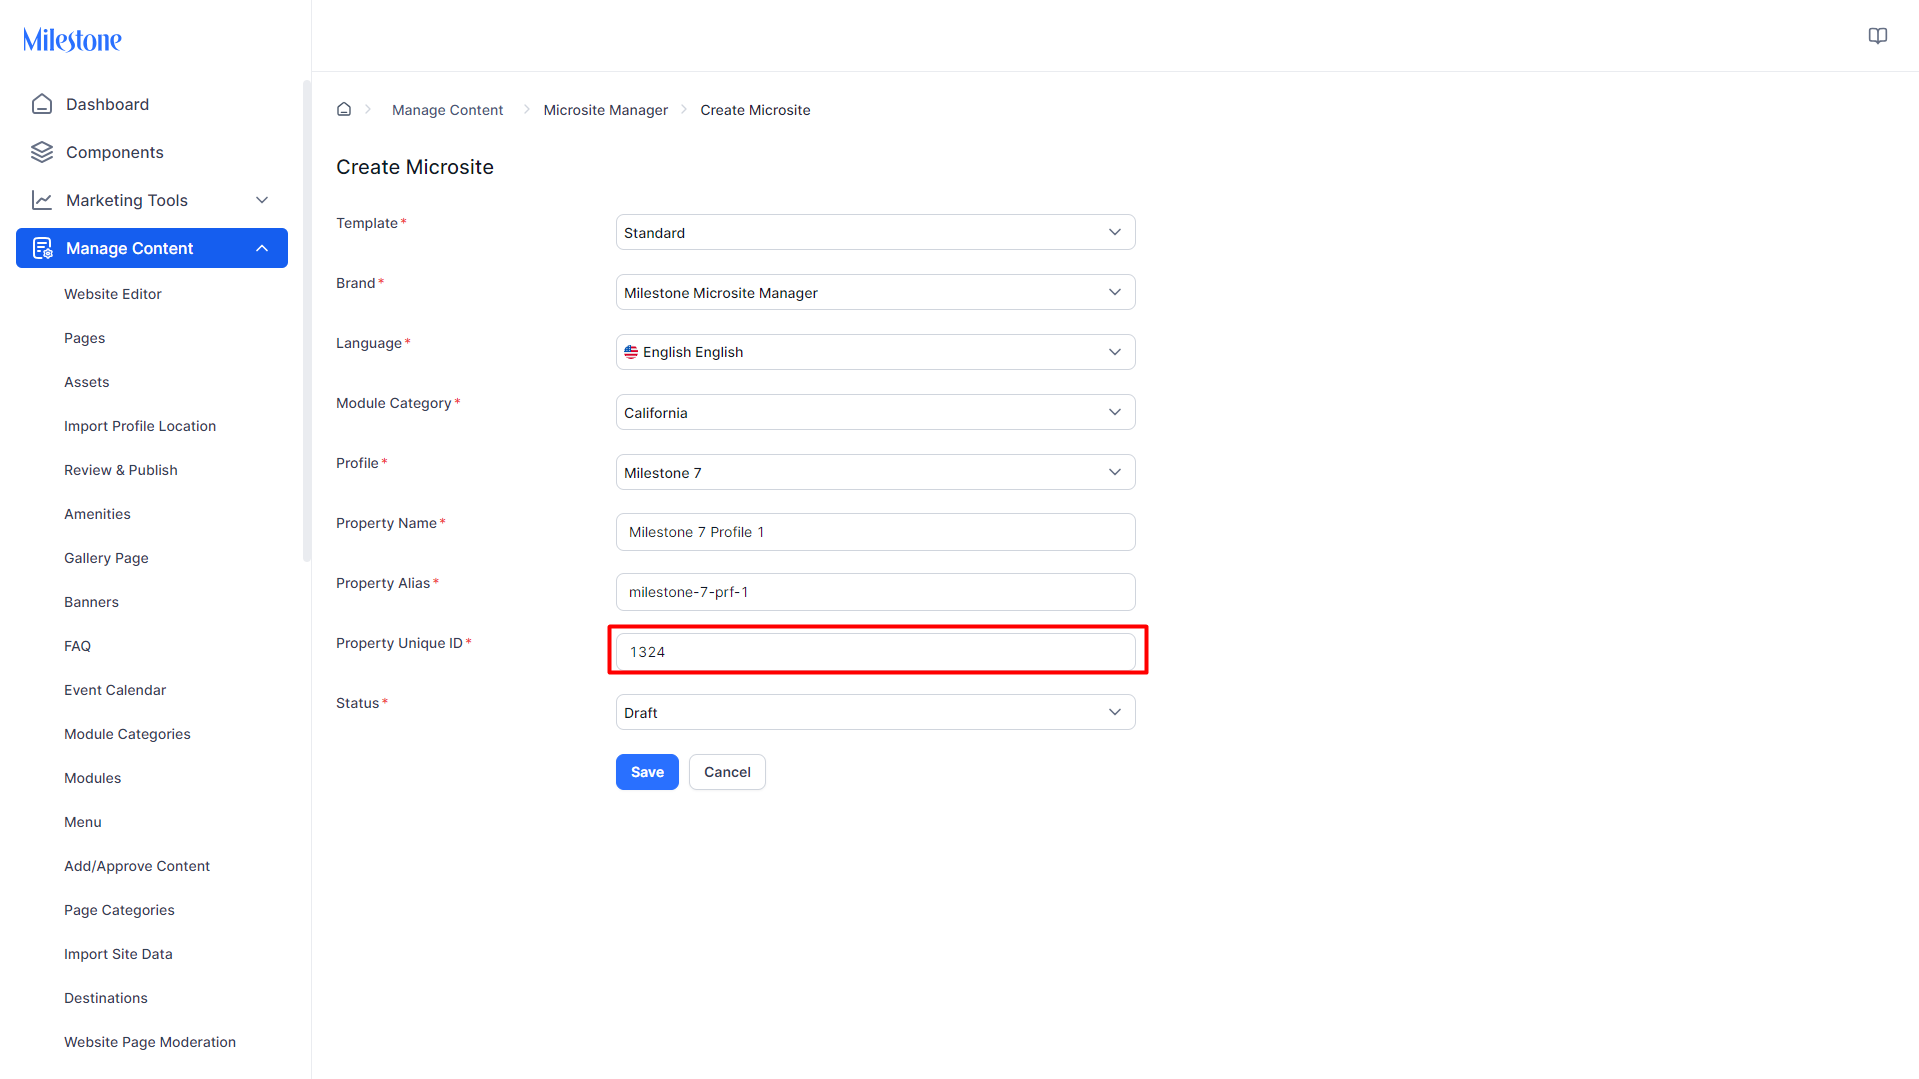Screen dimensions: 1919x1079
Task: Go to Destinations in sidebar
Action: [x=106, y=998]
